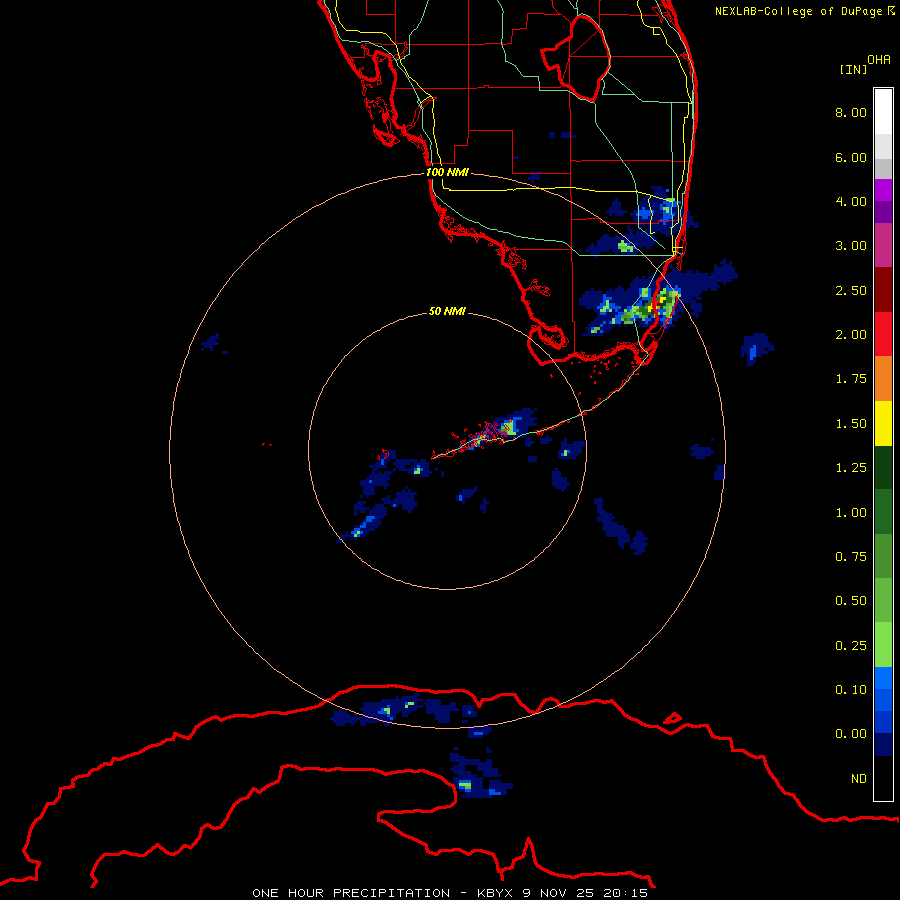Click the 0.25 legend value
This screenshot has width=900, height=900.
(x=851, y=646)
